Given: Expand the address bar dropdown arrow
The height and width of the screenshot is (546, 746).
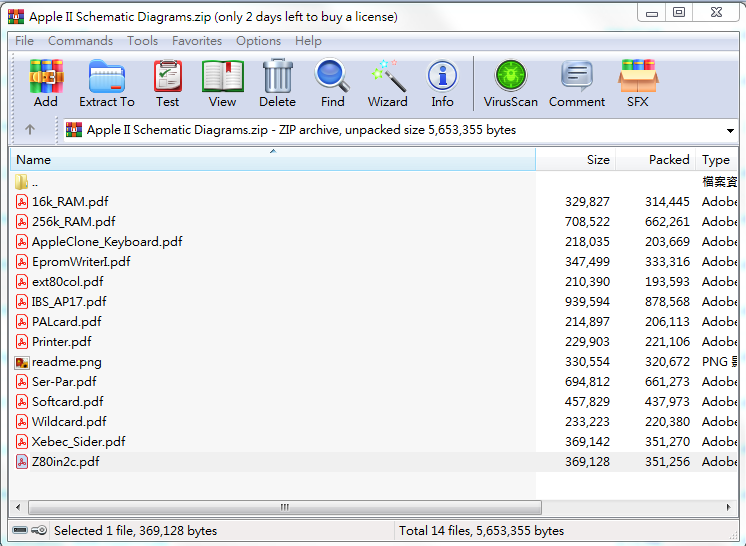Looking at the screenshot, I should pyautogui.click(x=730, y=130).
